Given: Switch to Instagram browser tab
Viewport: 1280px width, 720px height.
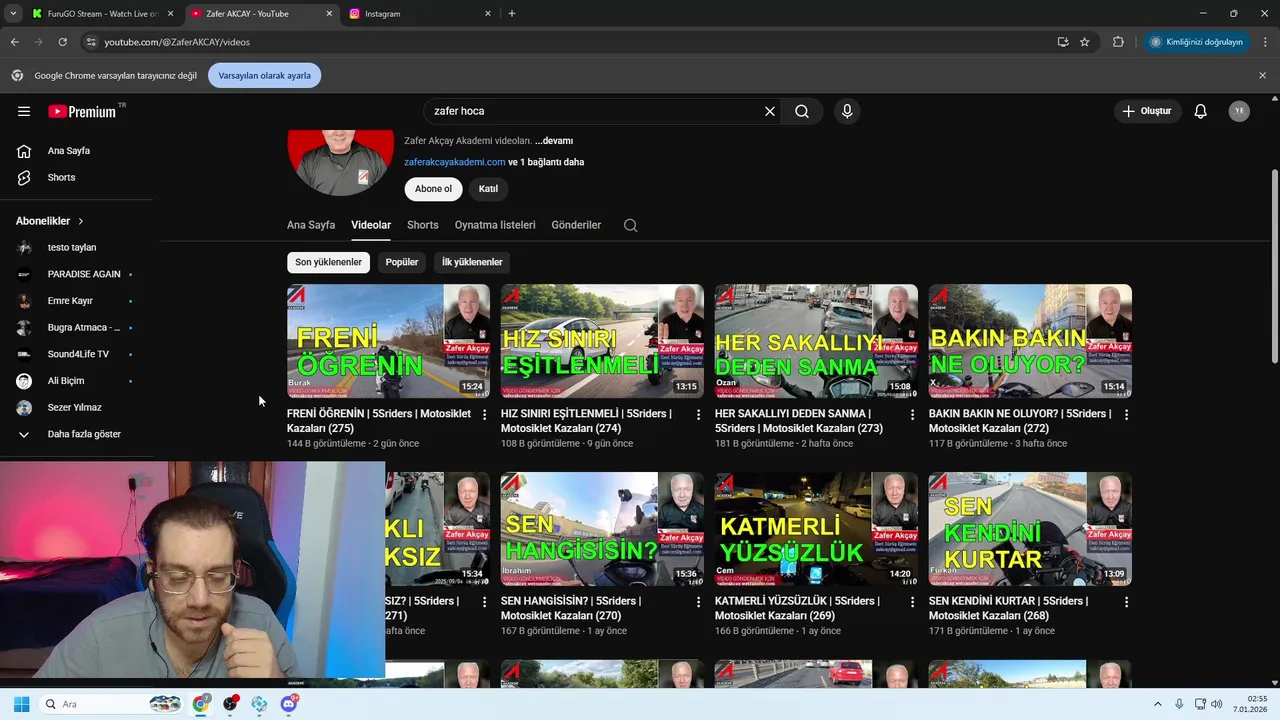Looking at the screenshot, I should (420, 14).
